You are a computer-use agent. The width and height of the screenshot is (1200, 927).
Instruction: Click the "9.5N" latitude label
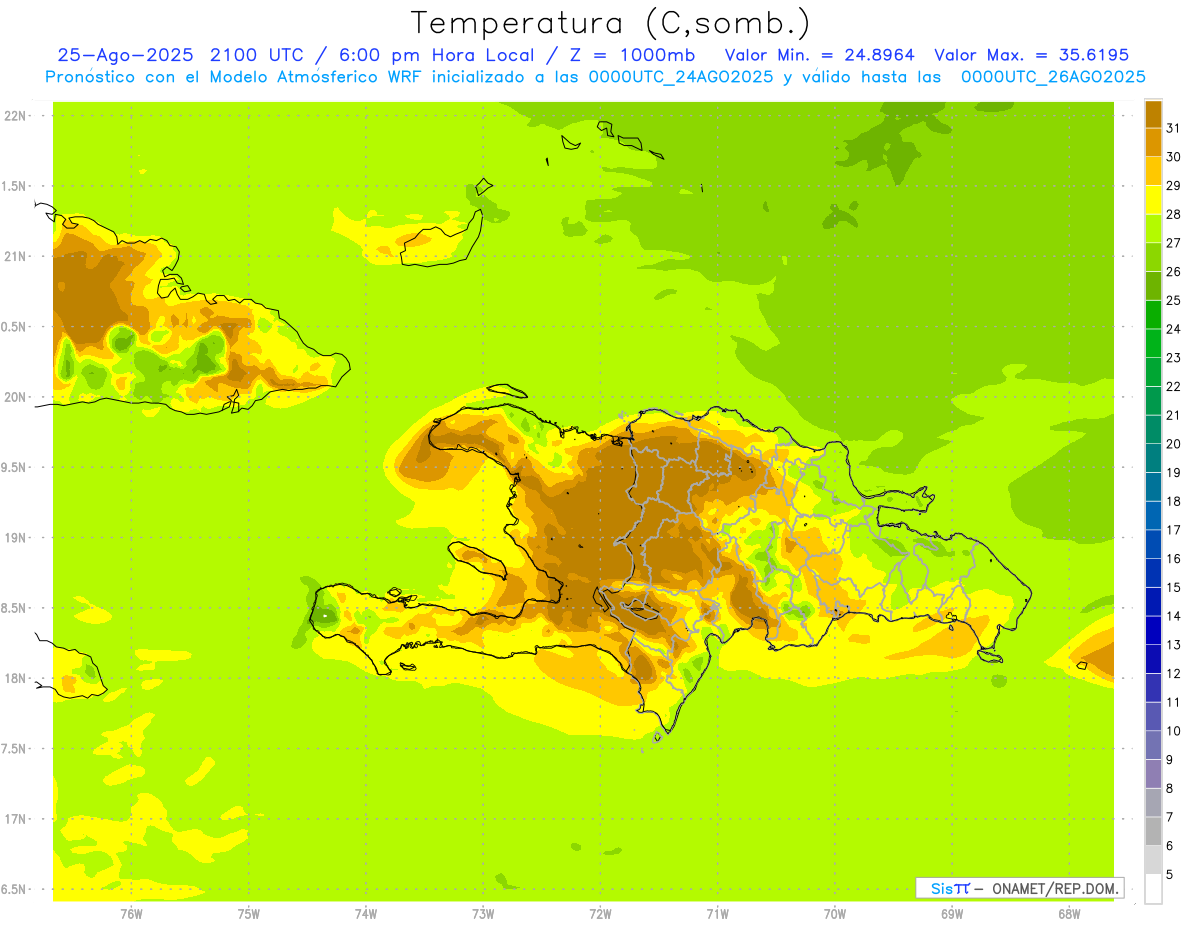click(15, 467)
